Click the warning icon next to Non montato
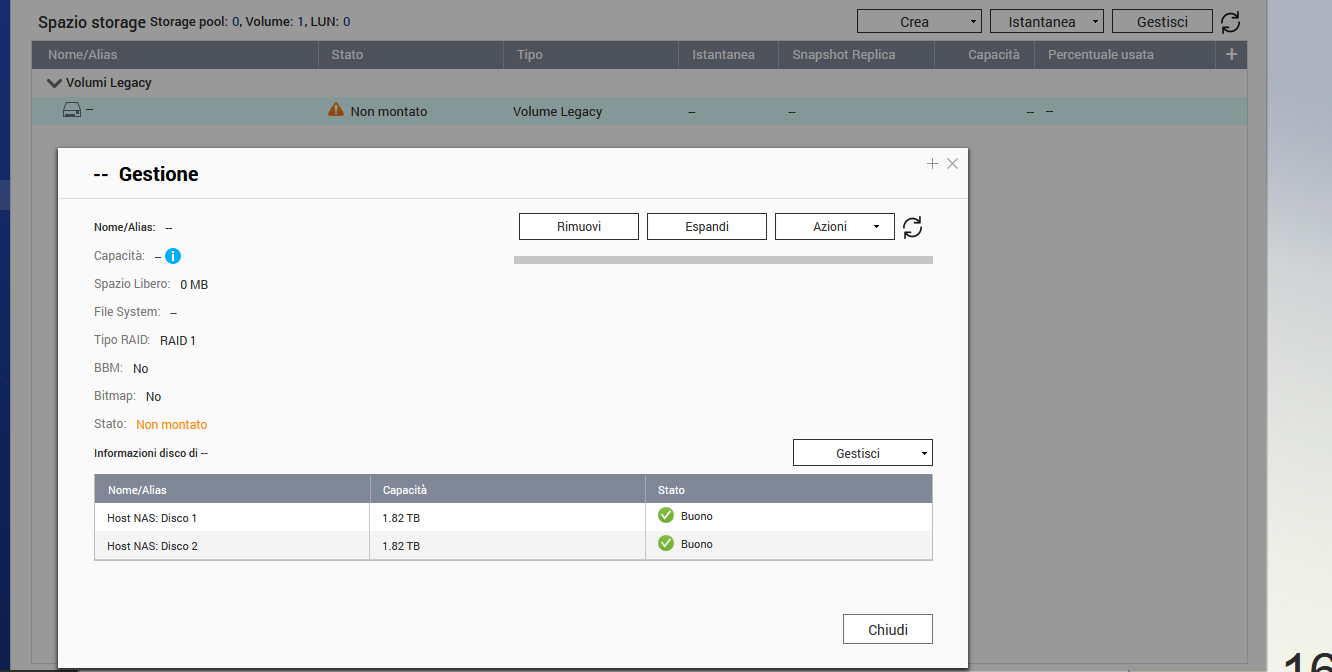 336,110
